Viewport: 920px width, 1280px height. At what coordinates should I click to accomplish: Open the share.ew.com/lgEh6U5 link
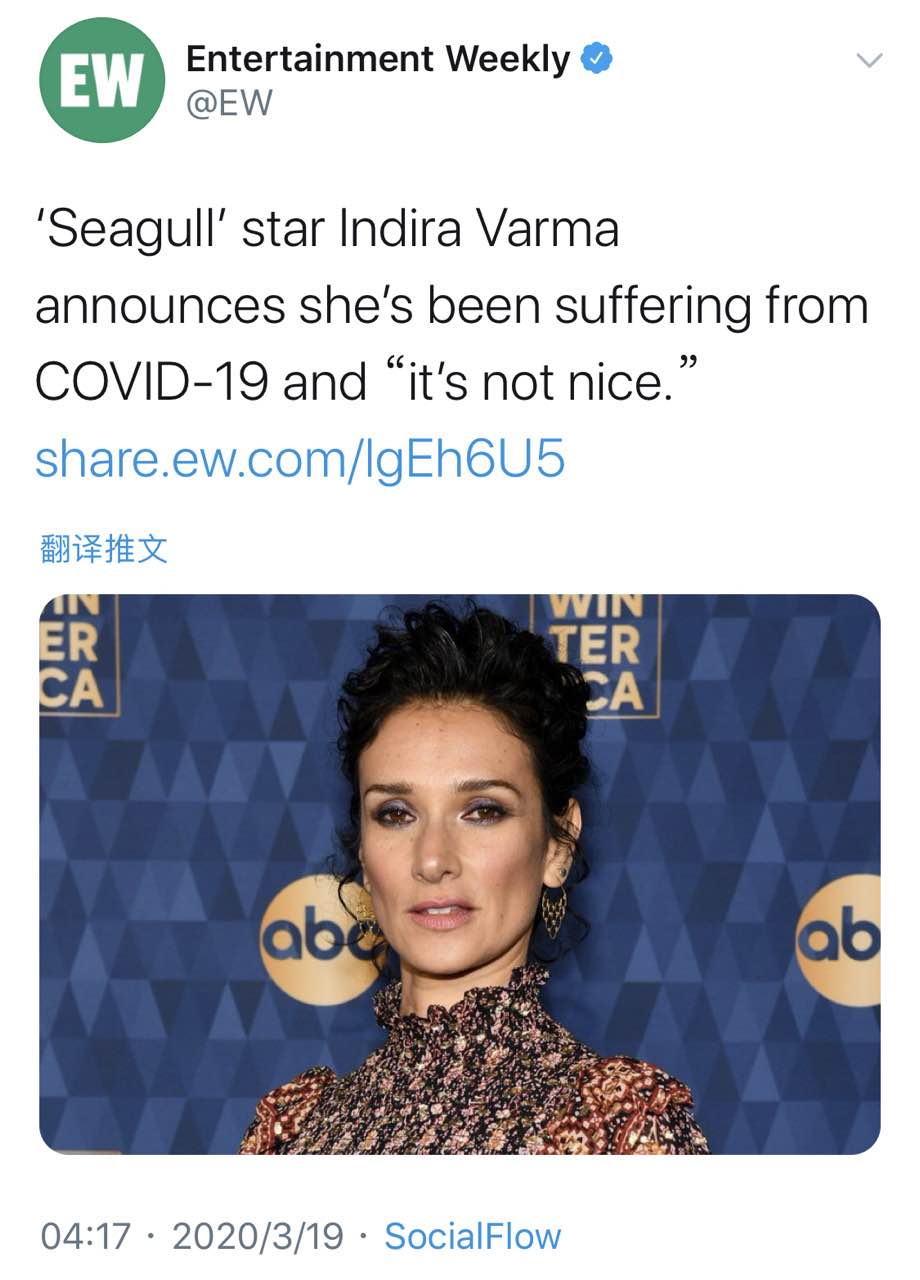[299, 458]
